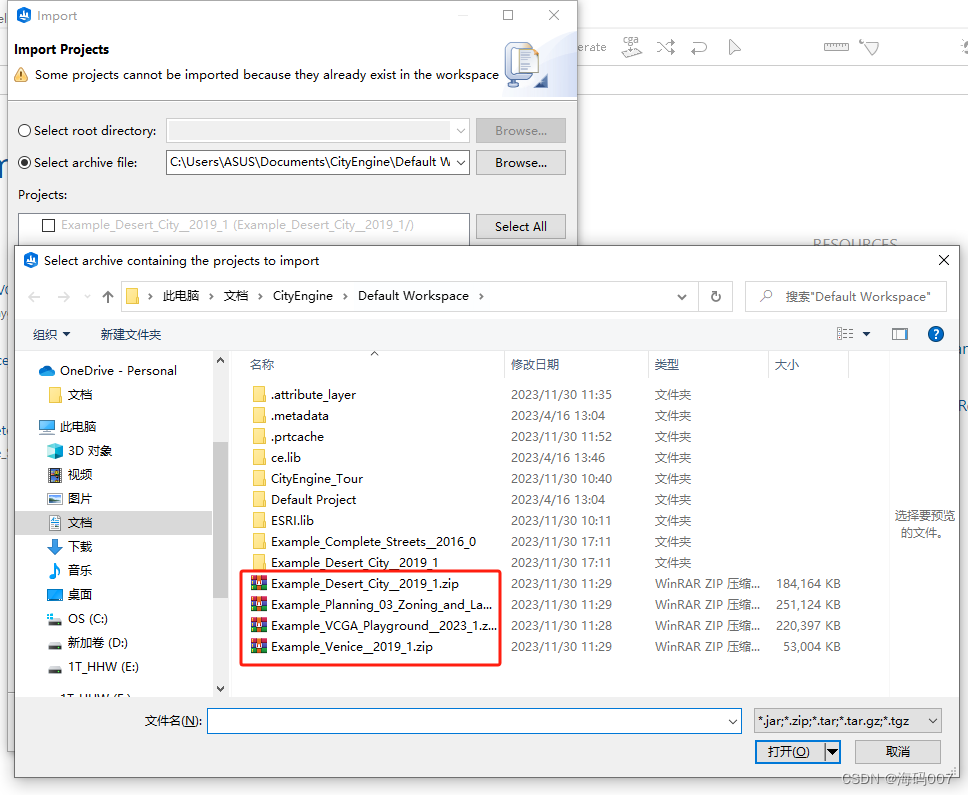The height and width of the screenshot is (795, 968).
Task: Open 图片 folder in sidebar
Action: (70, 499)
